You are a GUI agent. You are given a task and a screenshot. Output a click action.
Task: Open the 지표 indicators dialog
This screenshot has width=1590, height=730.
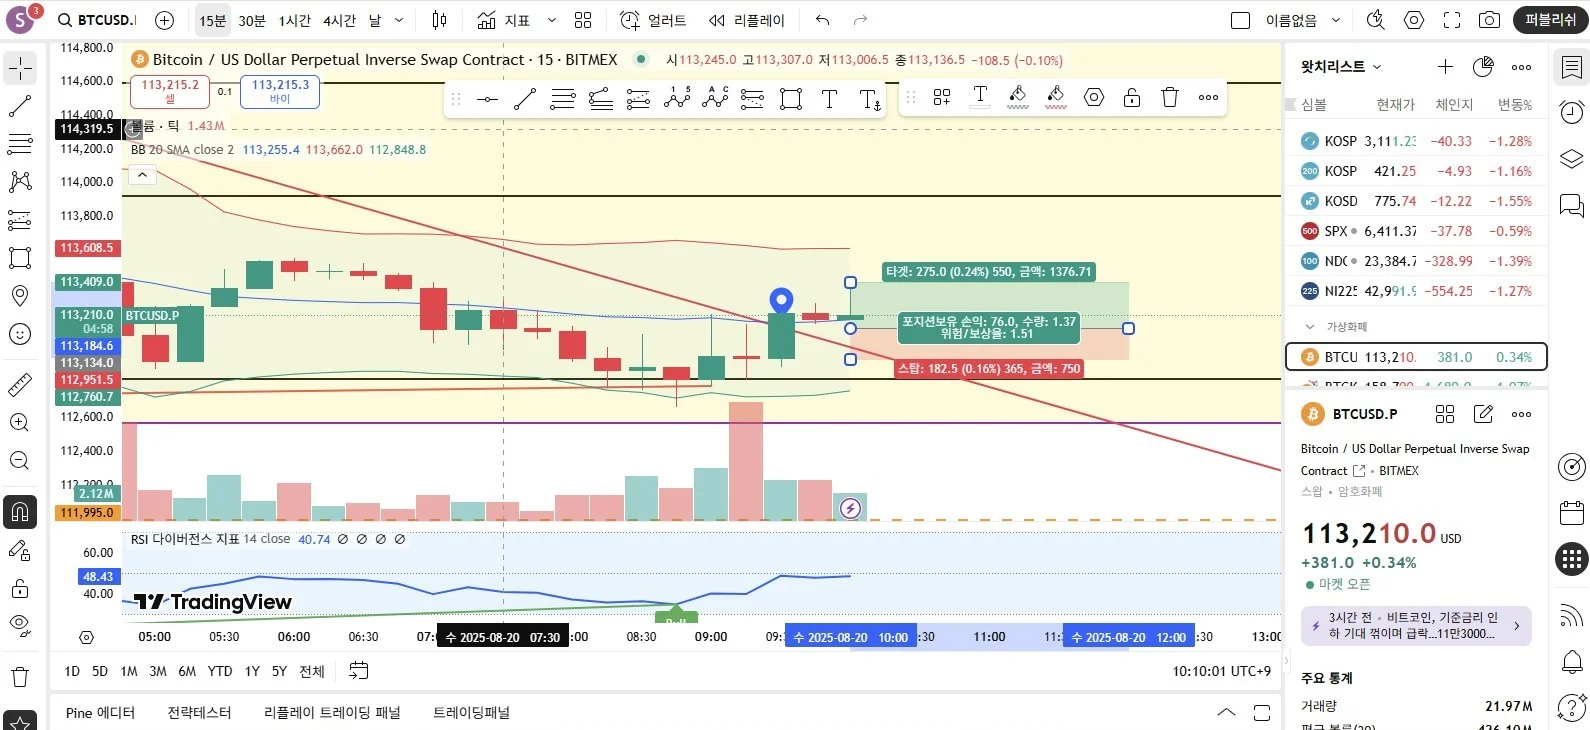point(504,20)
